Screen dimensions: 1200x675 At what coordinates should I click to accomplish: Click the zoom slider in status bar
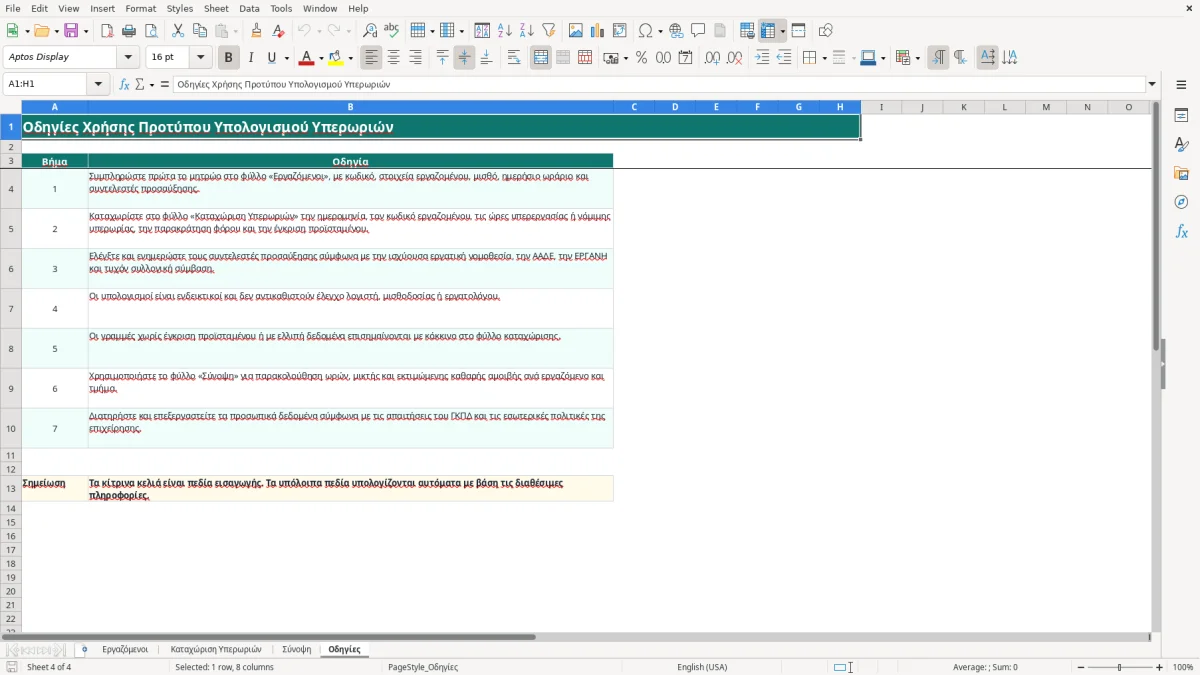coord(1119,667)
